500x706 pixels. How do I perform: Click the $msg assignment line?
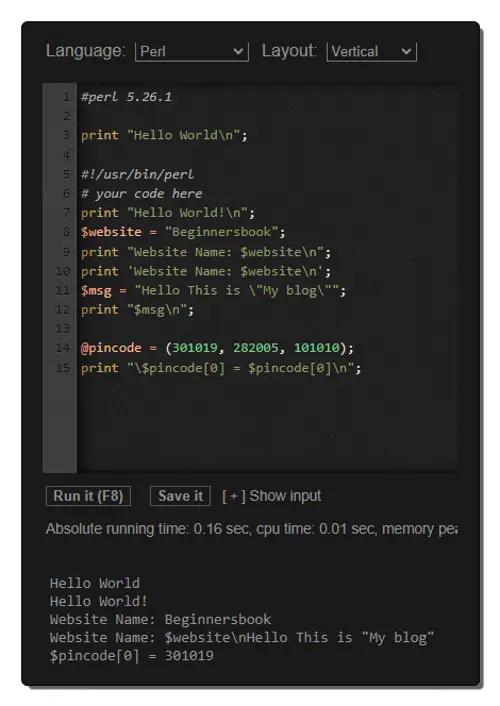(214, 290)
